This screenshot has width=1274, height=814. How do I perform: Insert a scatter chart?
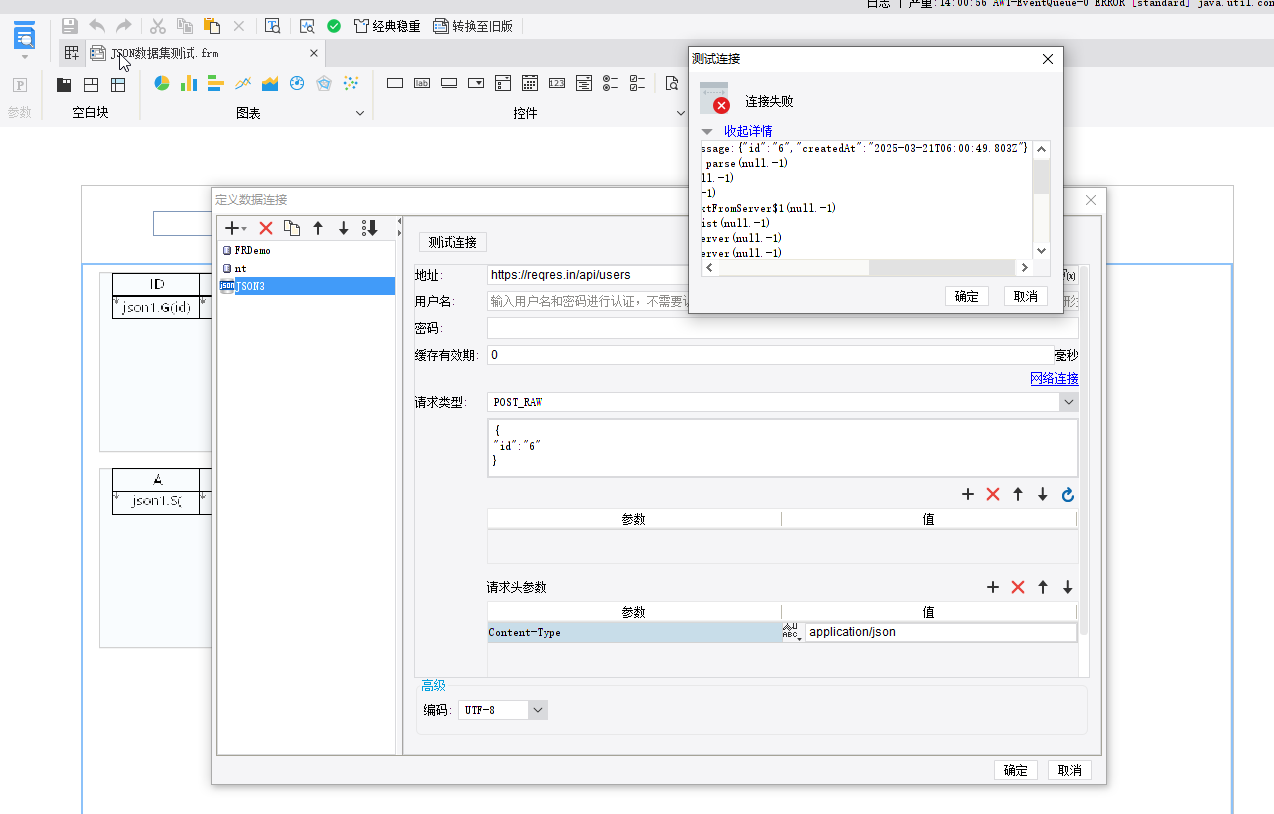point(351,83)
